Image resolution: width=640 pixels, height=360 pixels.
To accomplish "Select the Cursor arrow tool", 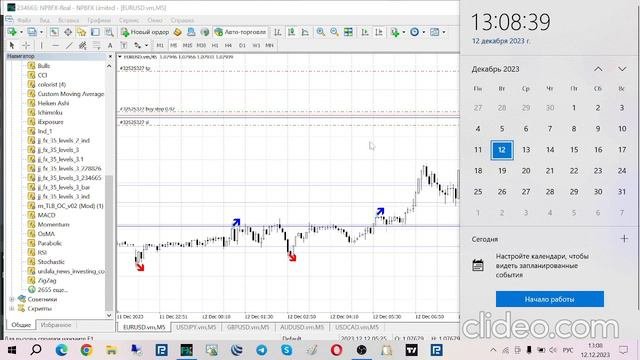I will (x=12, y=45).
